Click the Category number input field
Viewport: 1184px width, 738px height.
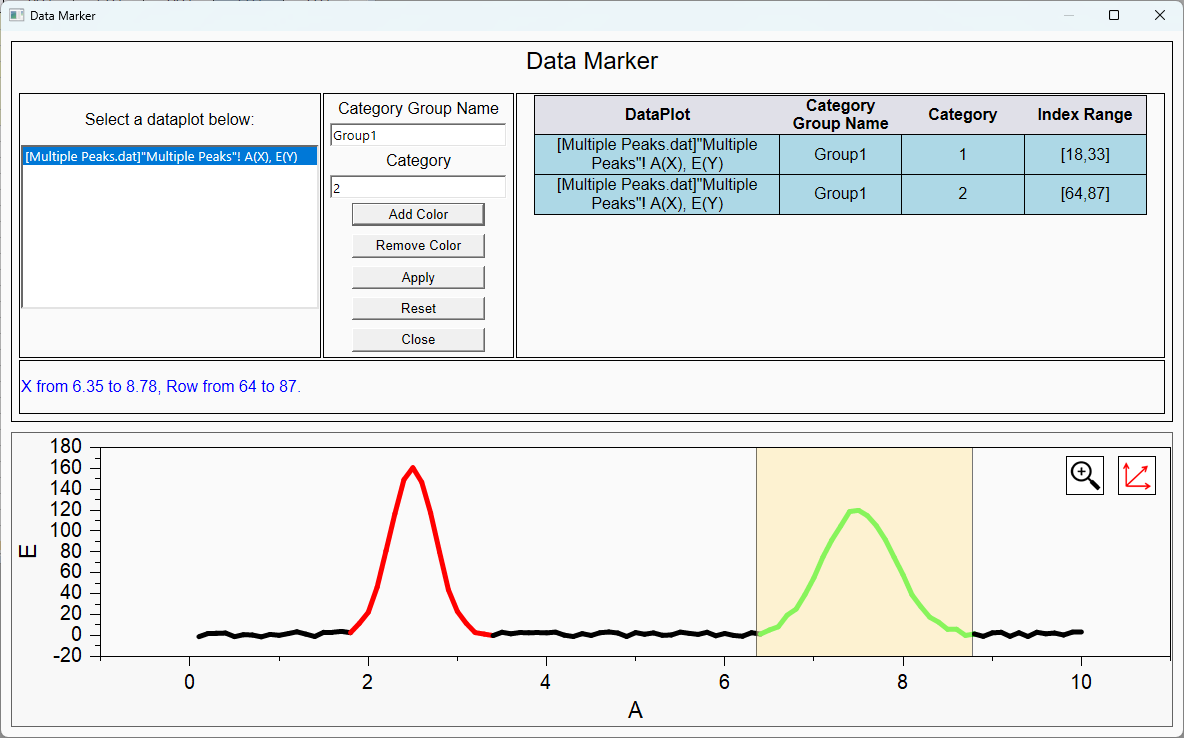(x=418, y=187)
